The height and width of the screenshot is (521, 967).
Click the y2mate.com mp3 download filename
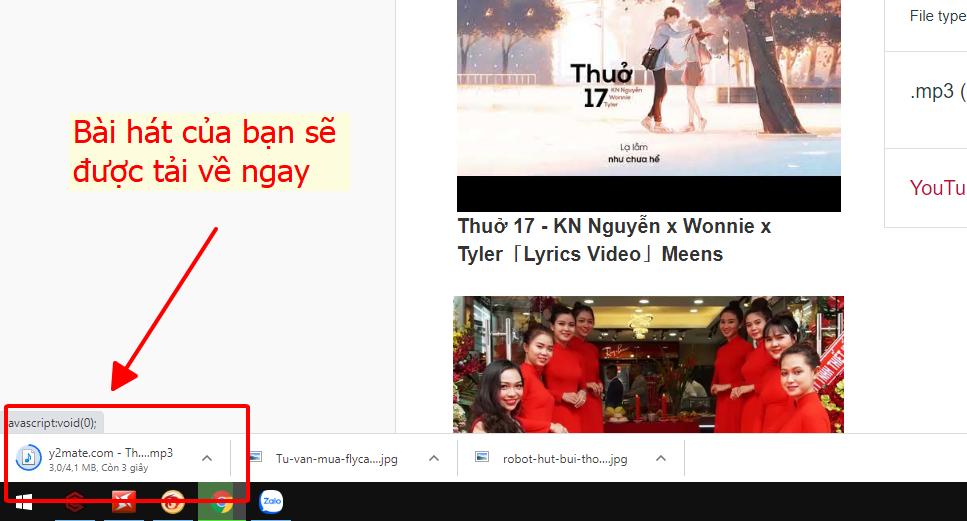(110, 452)
